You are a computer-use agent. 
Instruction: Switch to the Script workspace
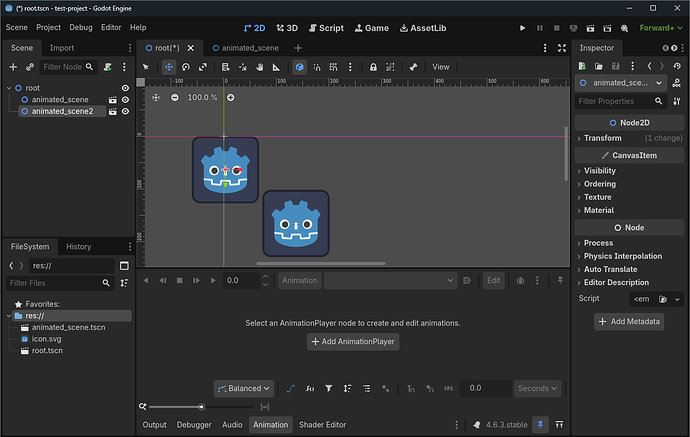326,28
